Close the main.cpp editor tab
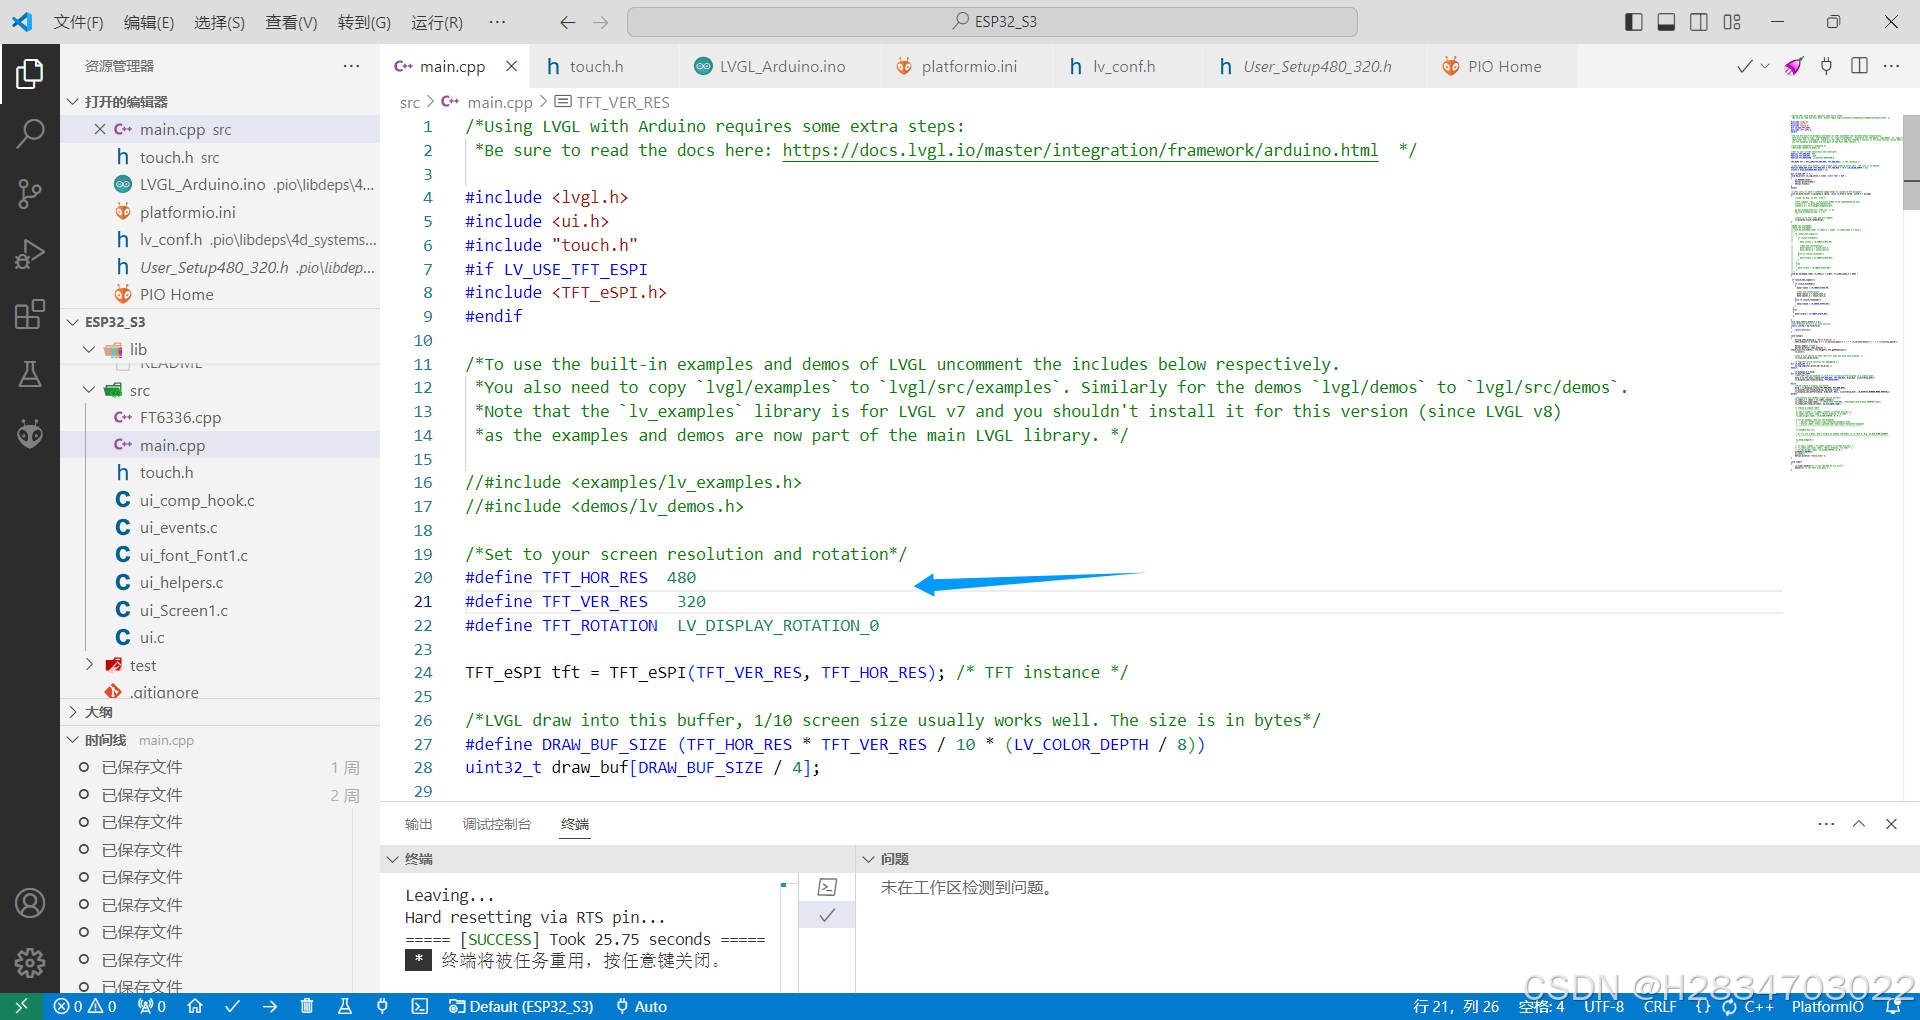 pos(511,66)
